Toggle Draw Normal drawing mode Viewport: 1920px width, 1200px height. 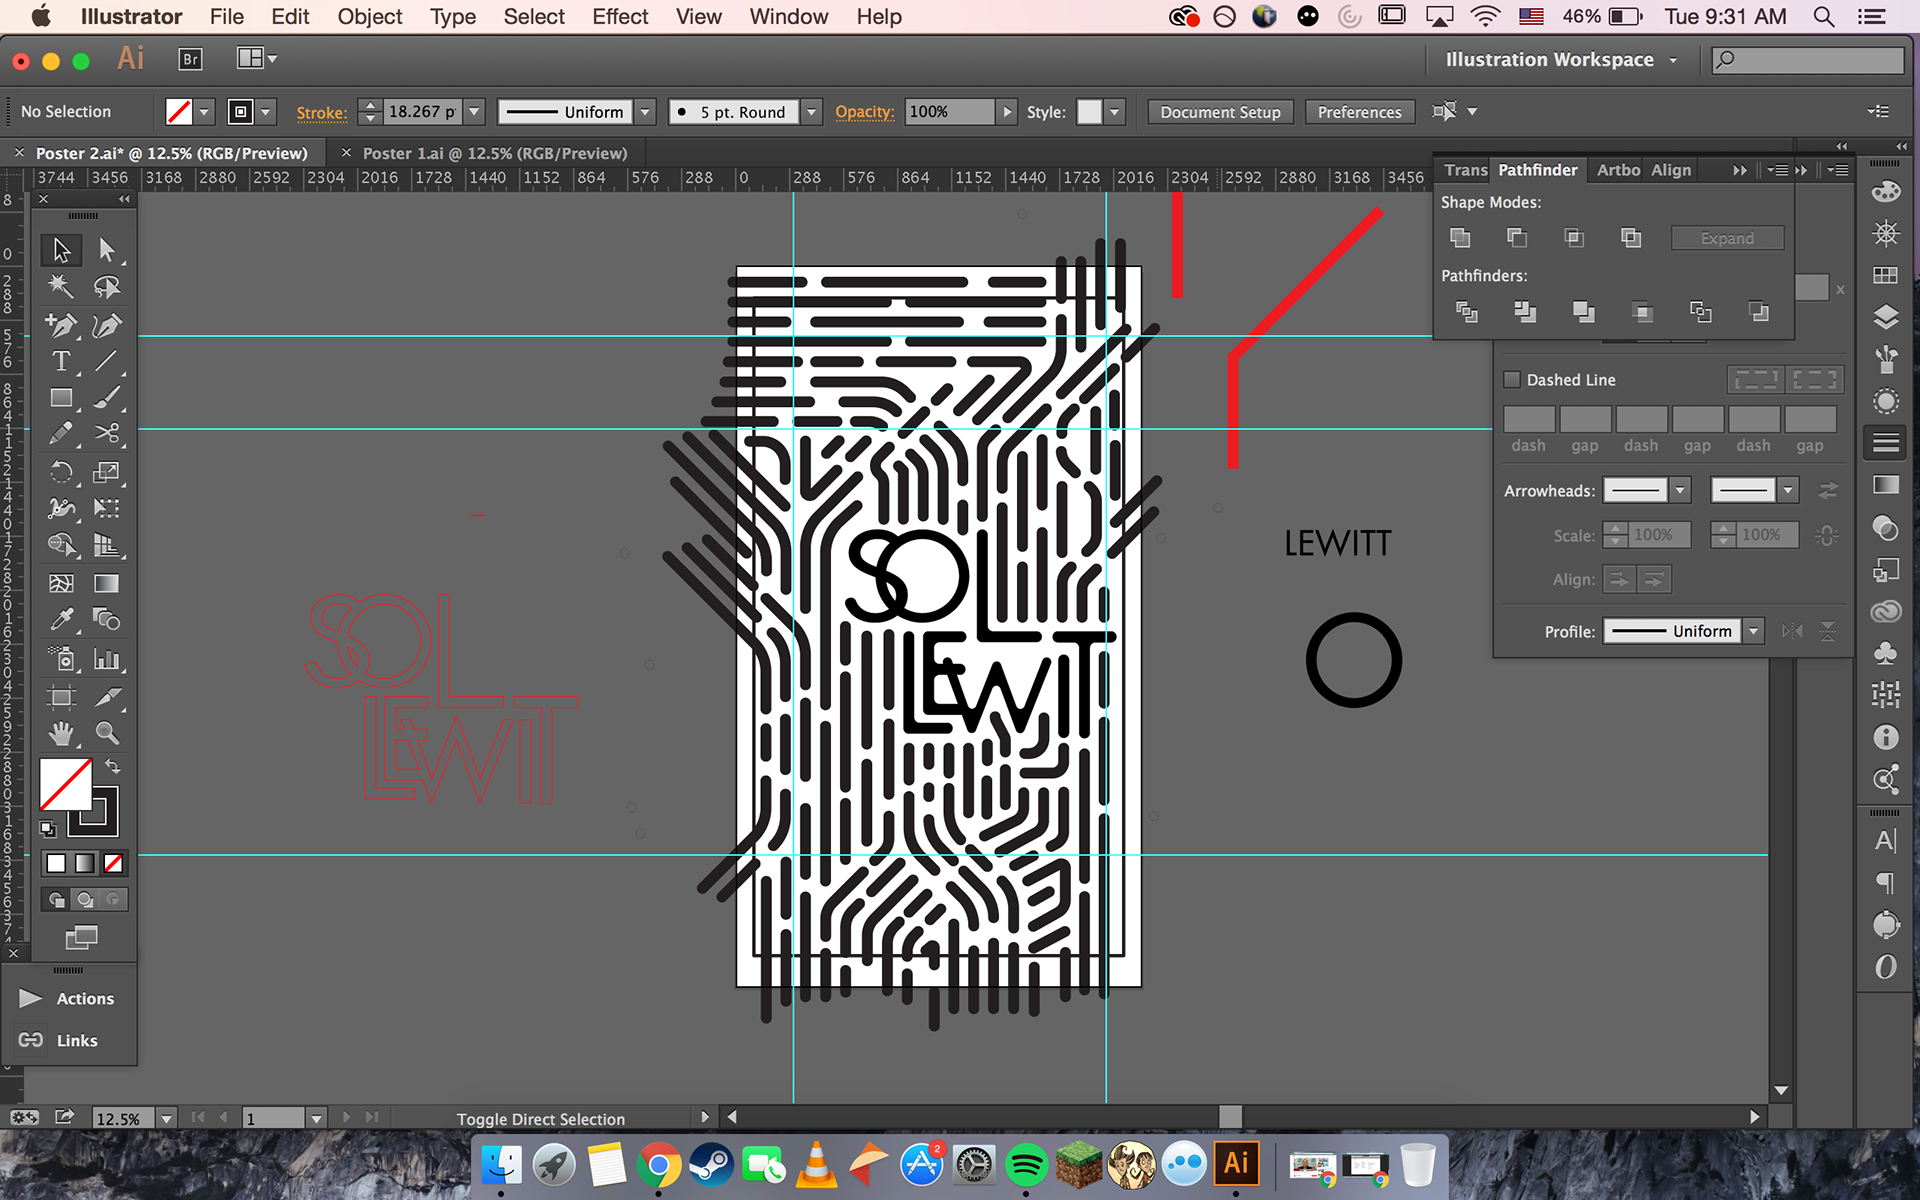point(56,899)
